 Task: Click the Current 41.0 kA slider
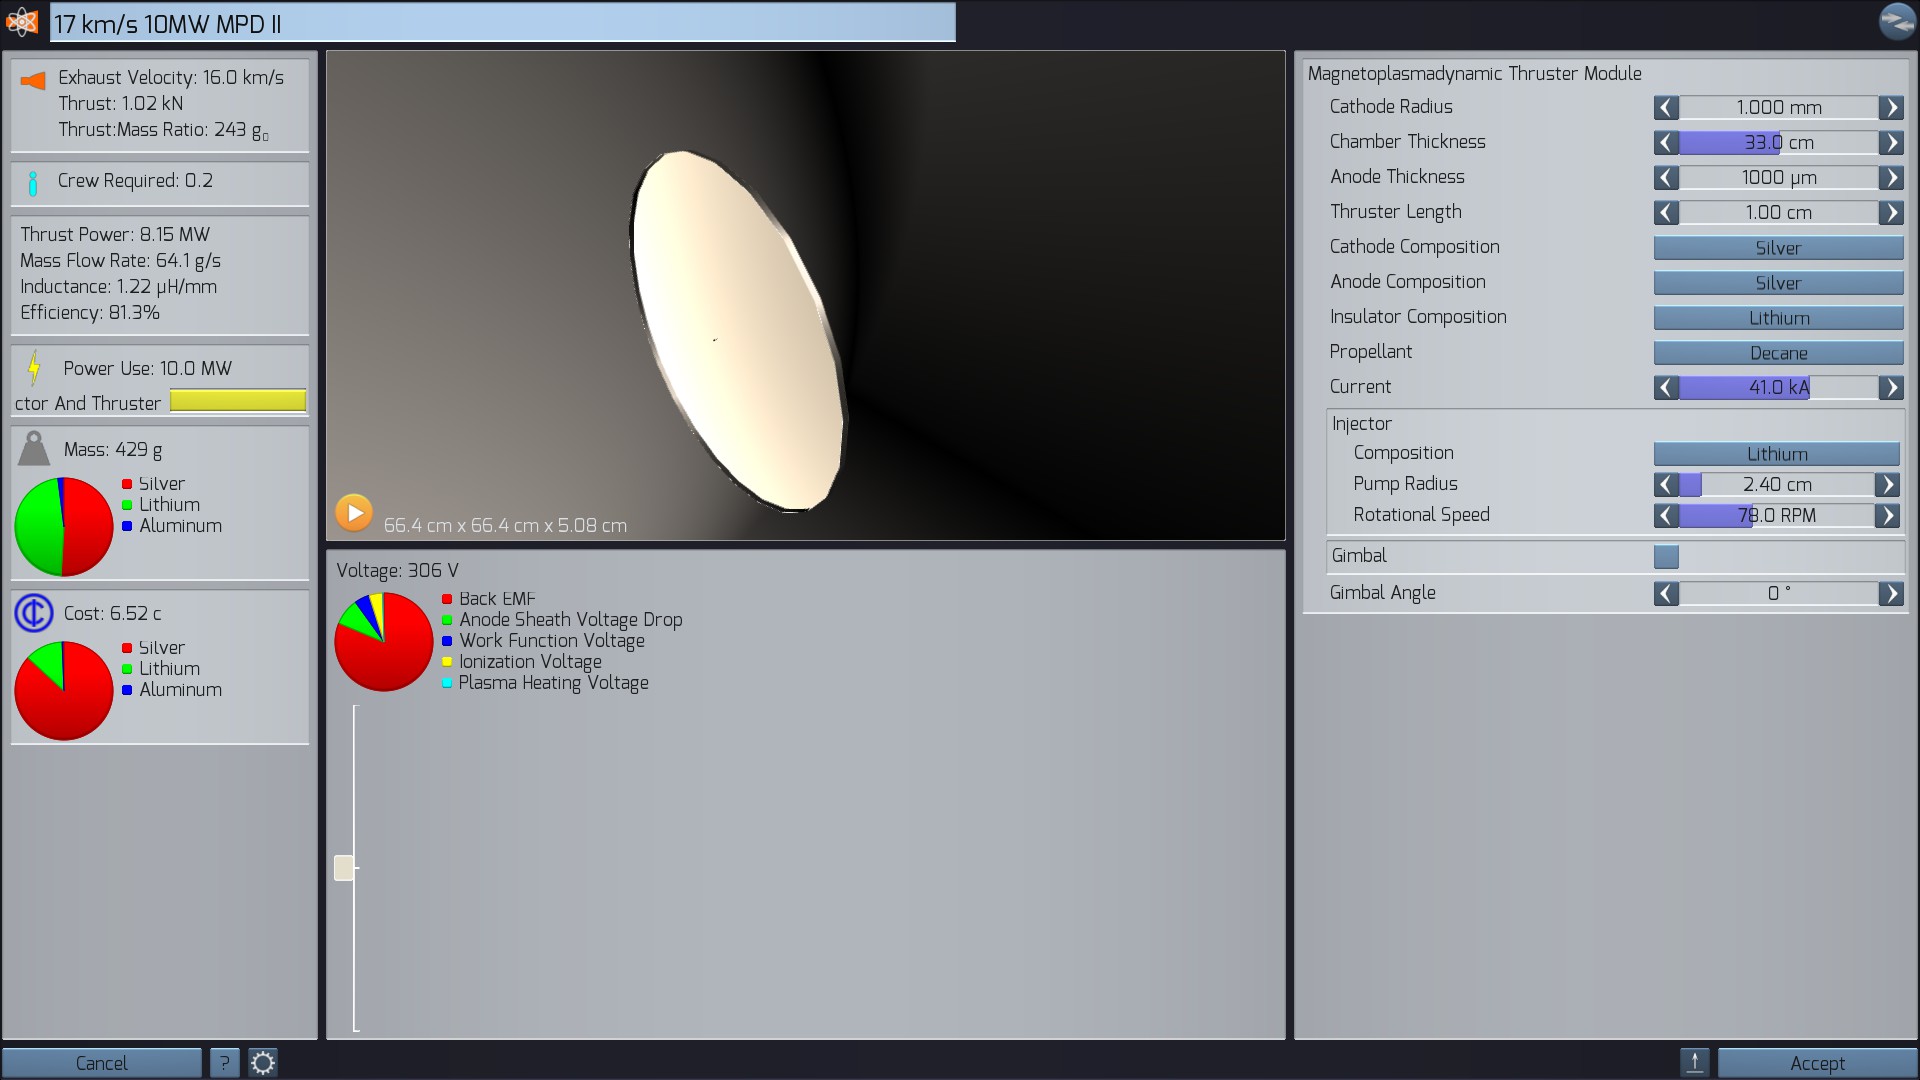[x=1778, y=387]
